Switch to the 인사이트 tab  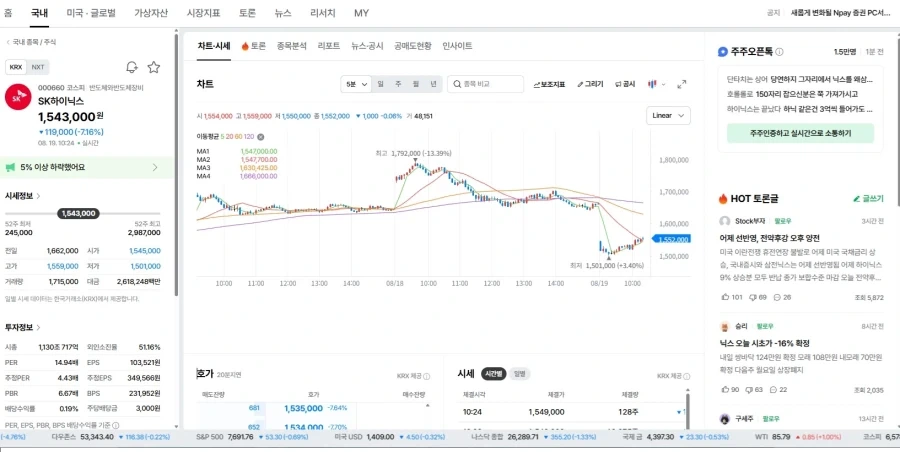[x=457, y=46]
